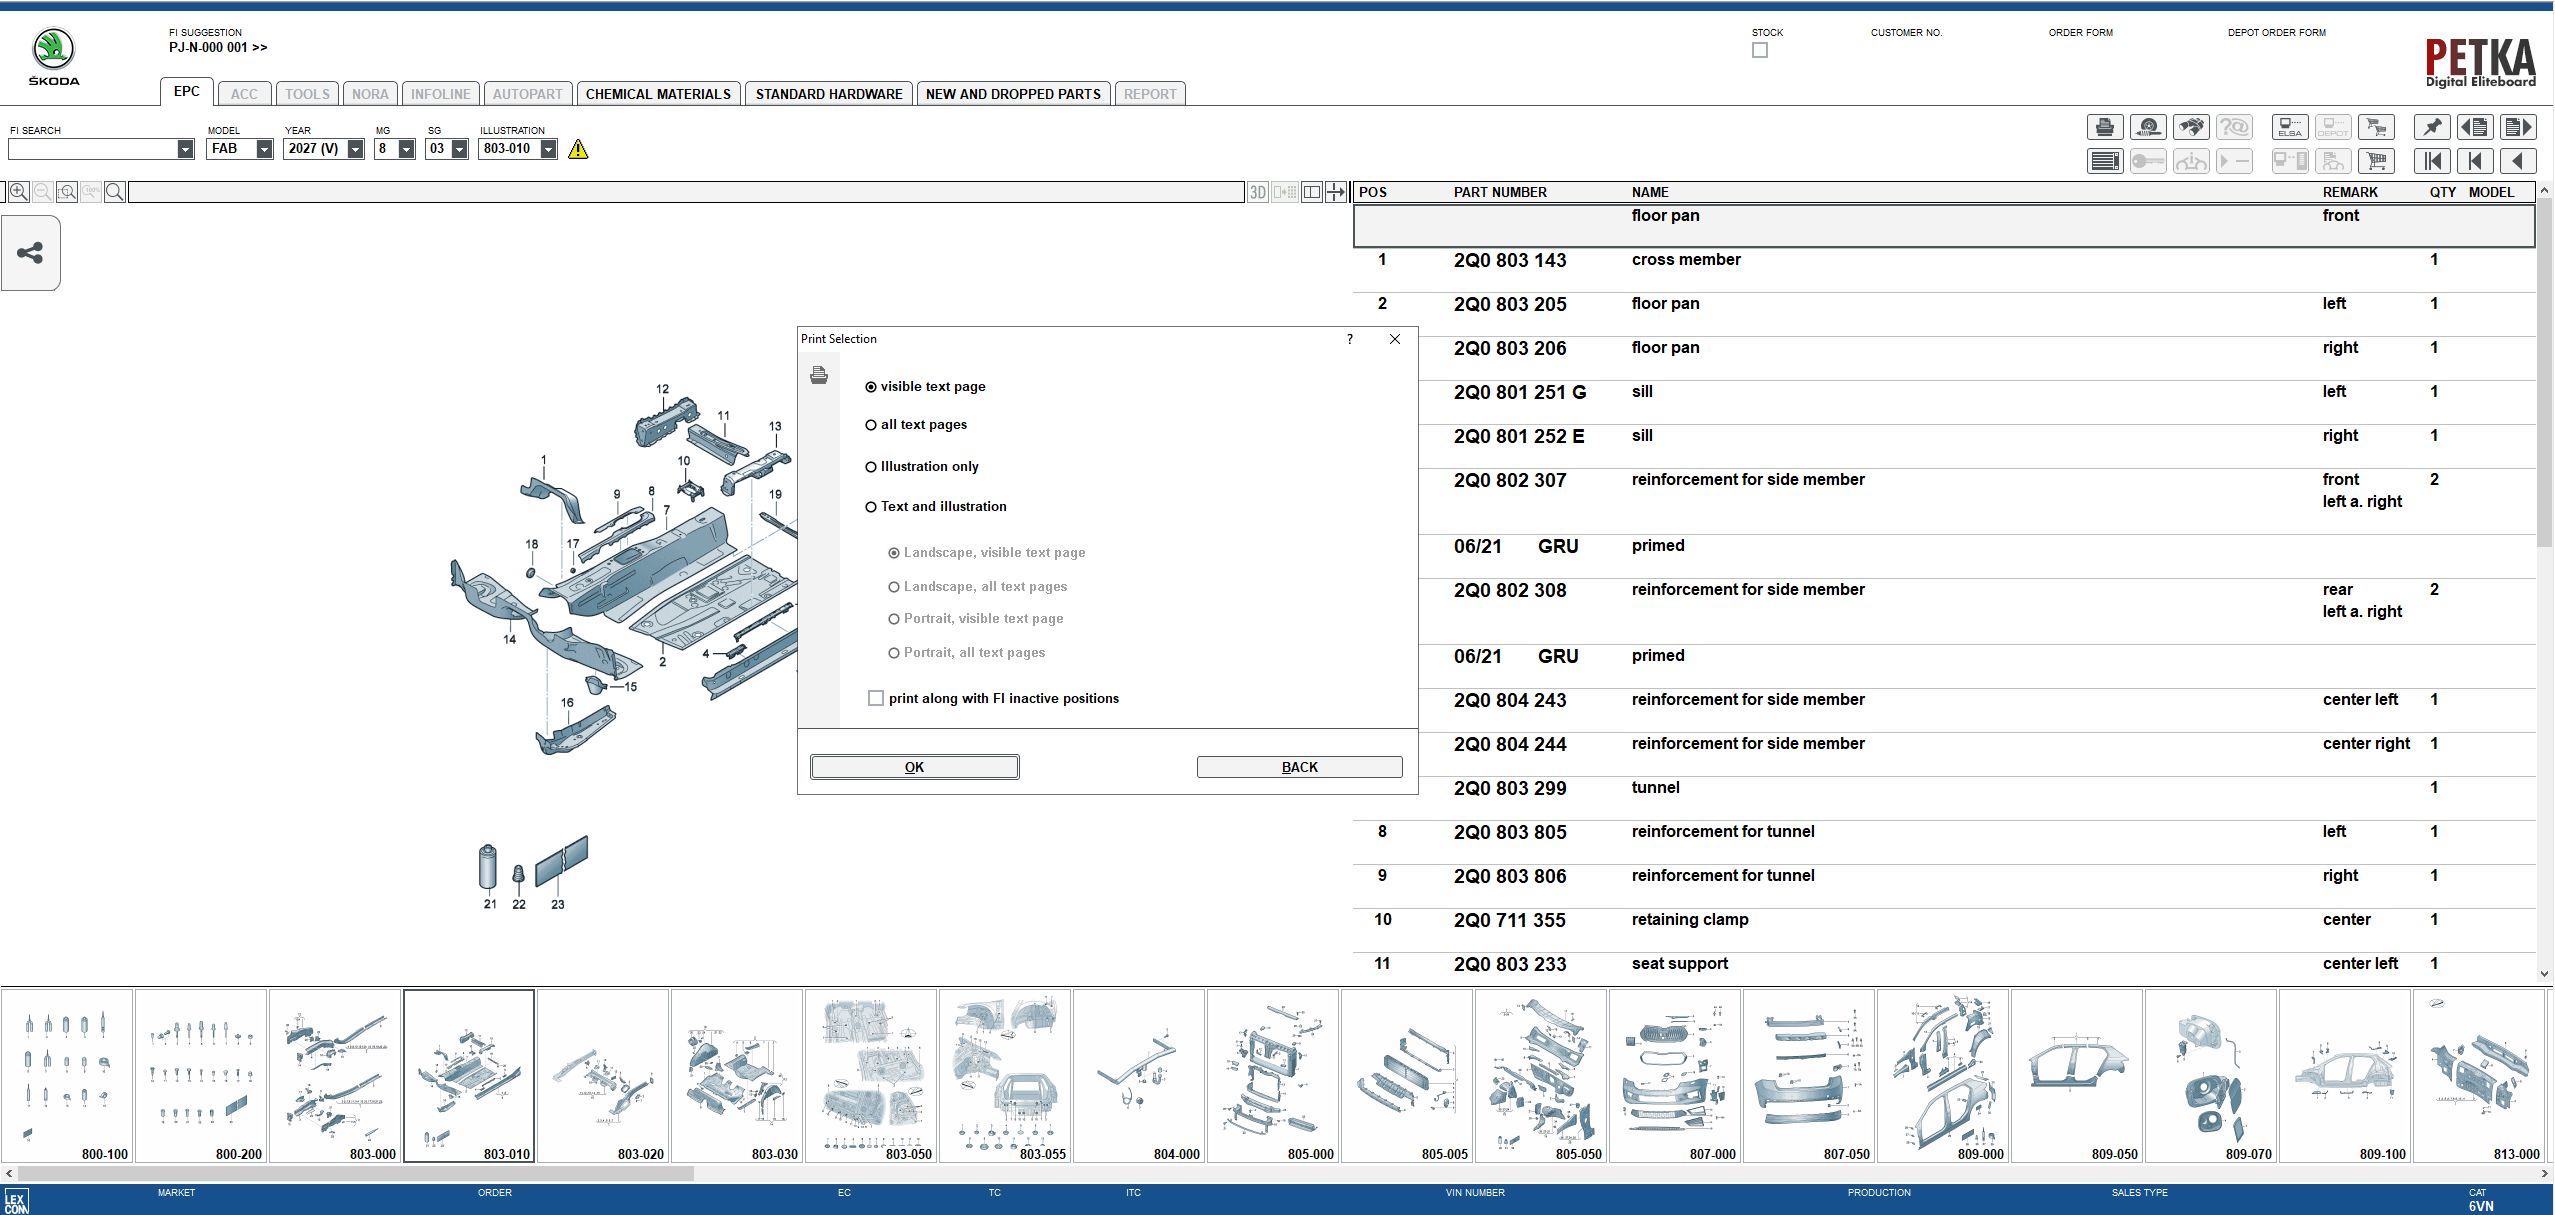Click the help question mark in Print Selection
This screenshot has width=2555, height=1215.
[1350, 339]
